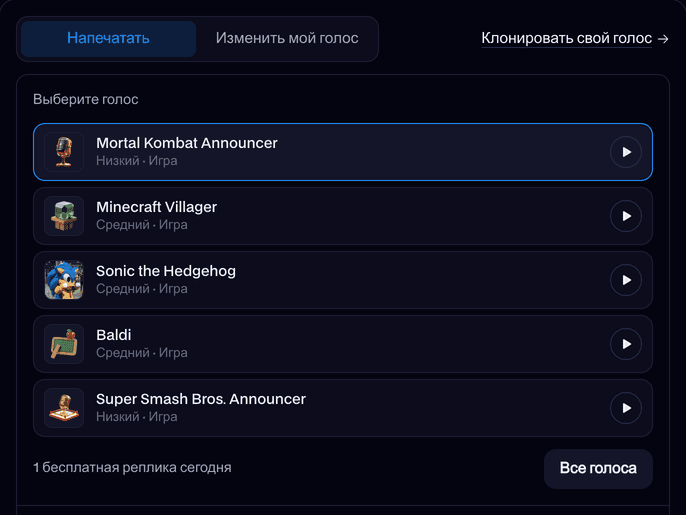Switch to the Изменить мой голос tab

(x=287, y=39)
